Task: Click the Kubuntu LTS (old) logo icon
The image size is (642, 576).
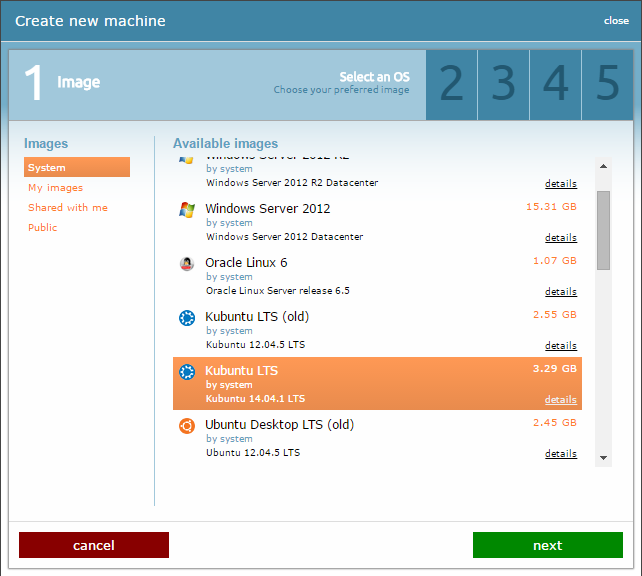Action: [x=187, y=318]
